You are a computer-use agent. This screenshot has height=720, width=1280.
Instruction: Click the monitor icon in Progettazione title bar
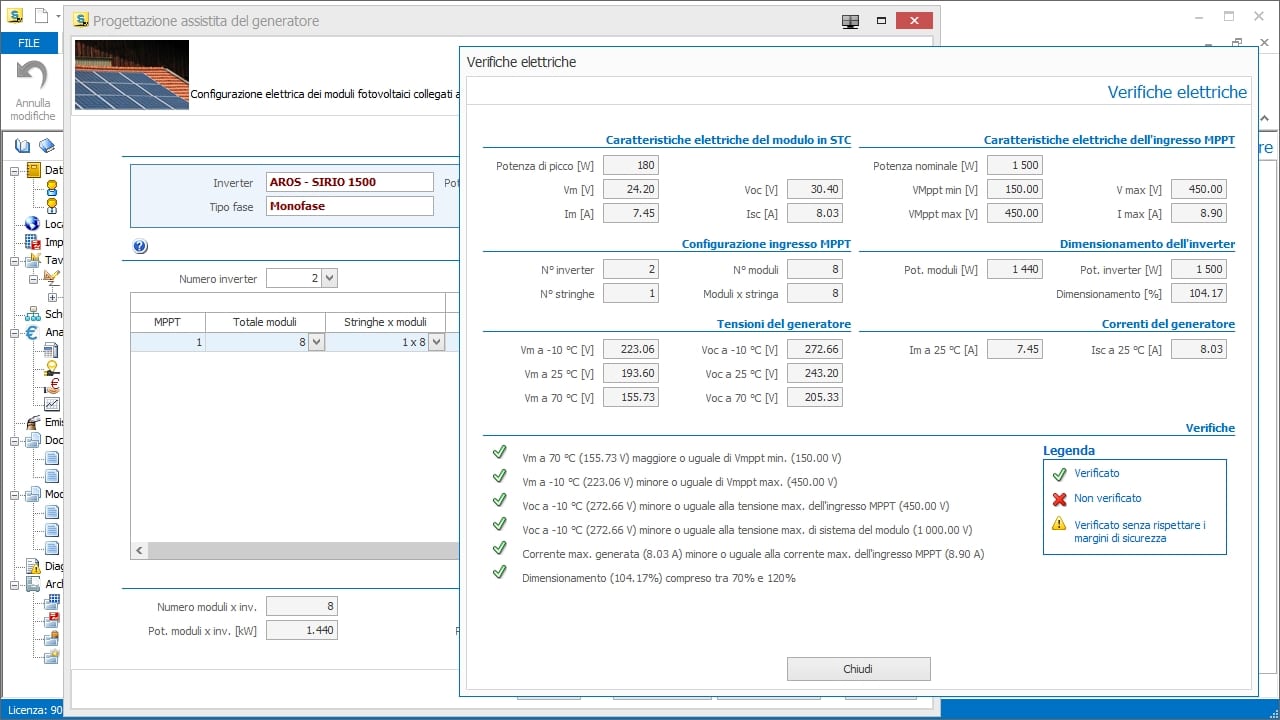(851, 21)
